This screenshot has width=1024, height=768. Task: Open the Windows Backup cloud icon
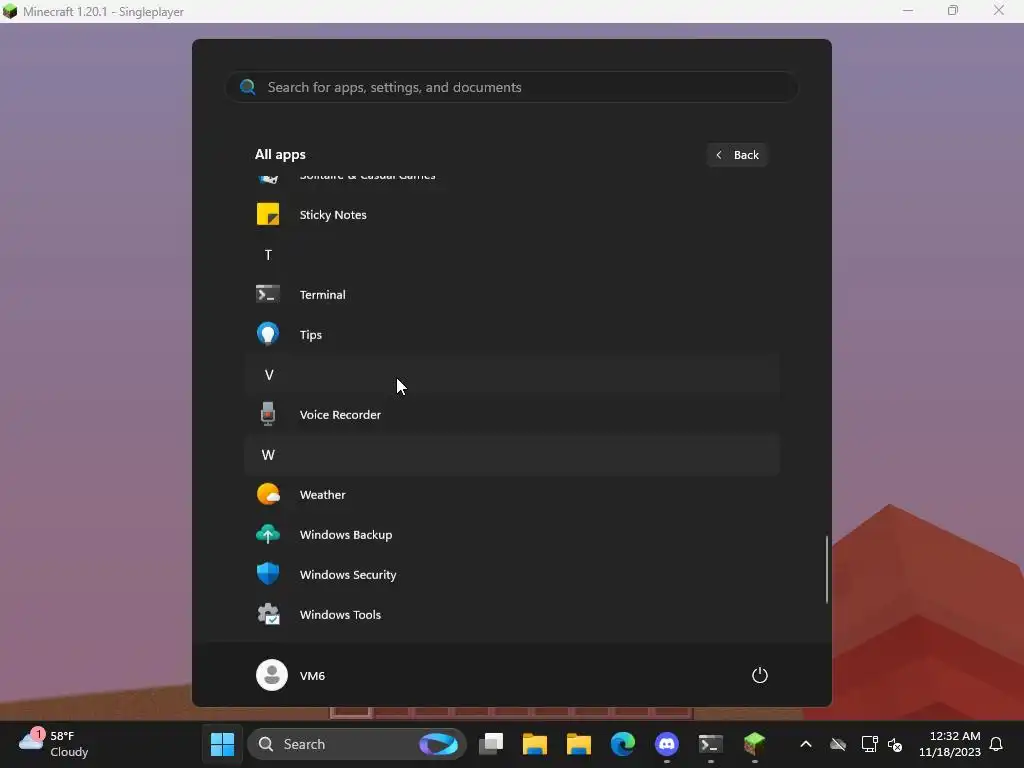point(268,534)
